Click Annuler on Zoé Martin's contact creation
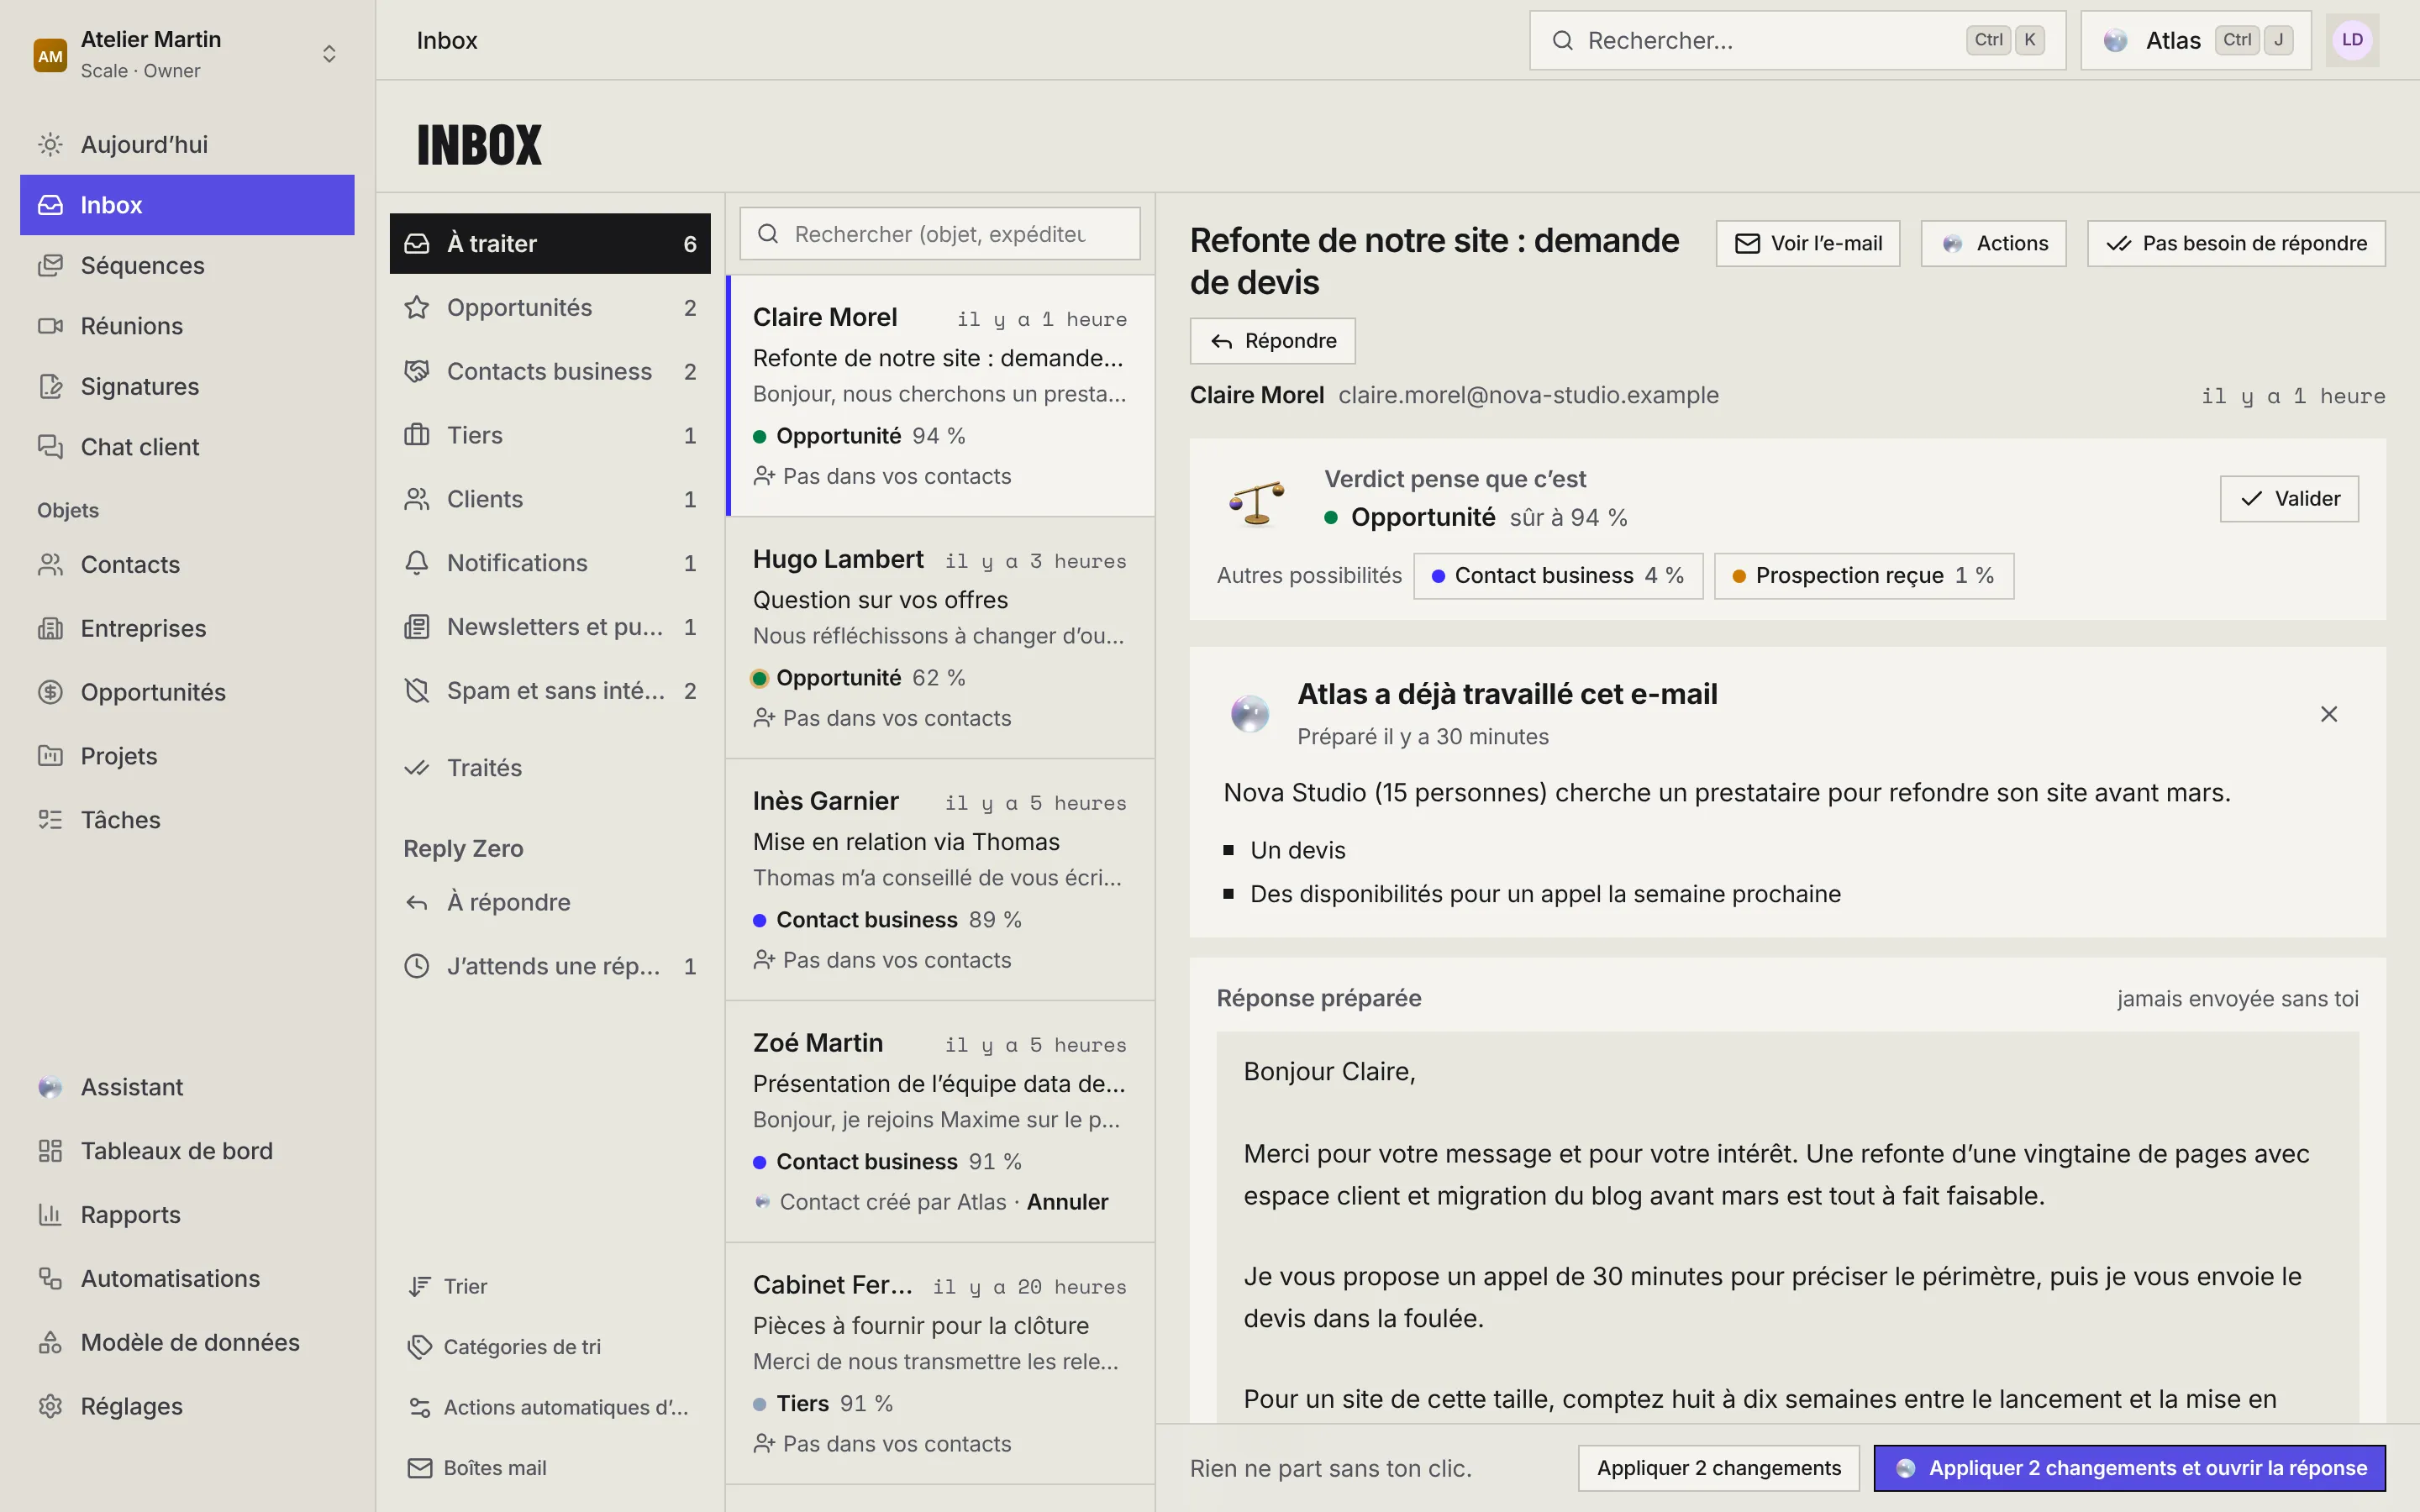This screenshot has width=2420, height=1512. 1067,1202
